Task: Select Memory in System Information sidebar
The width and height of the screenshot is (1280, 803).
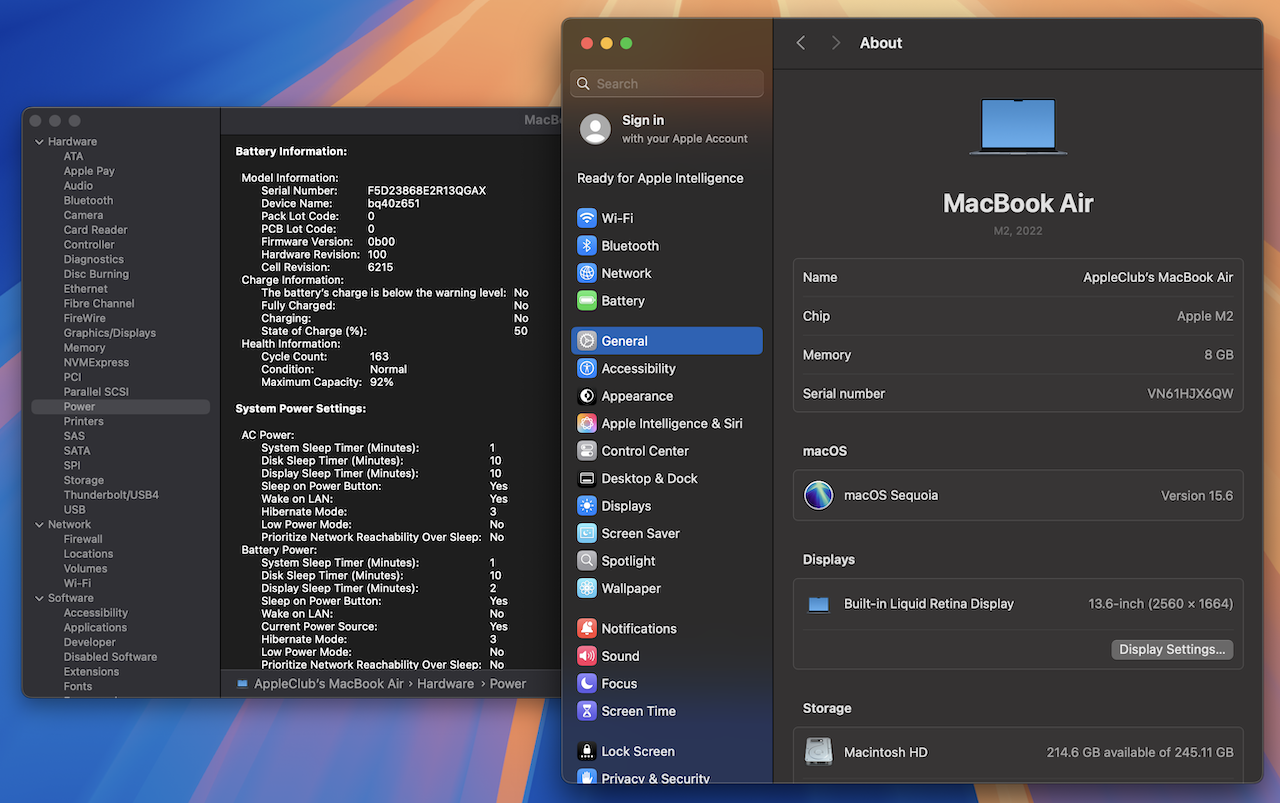Action: coord(84,348)
